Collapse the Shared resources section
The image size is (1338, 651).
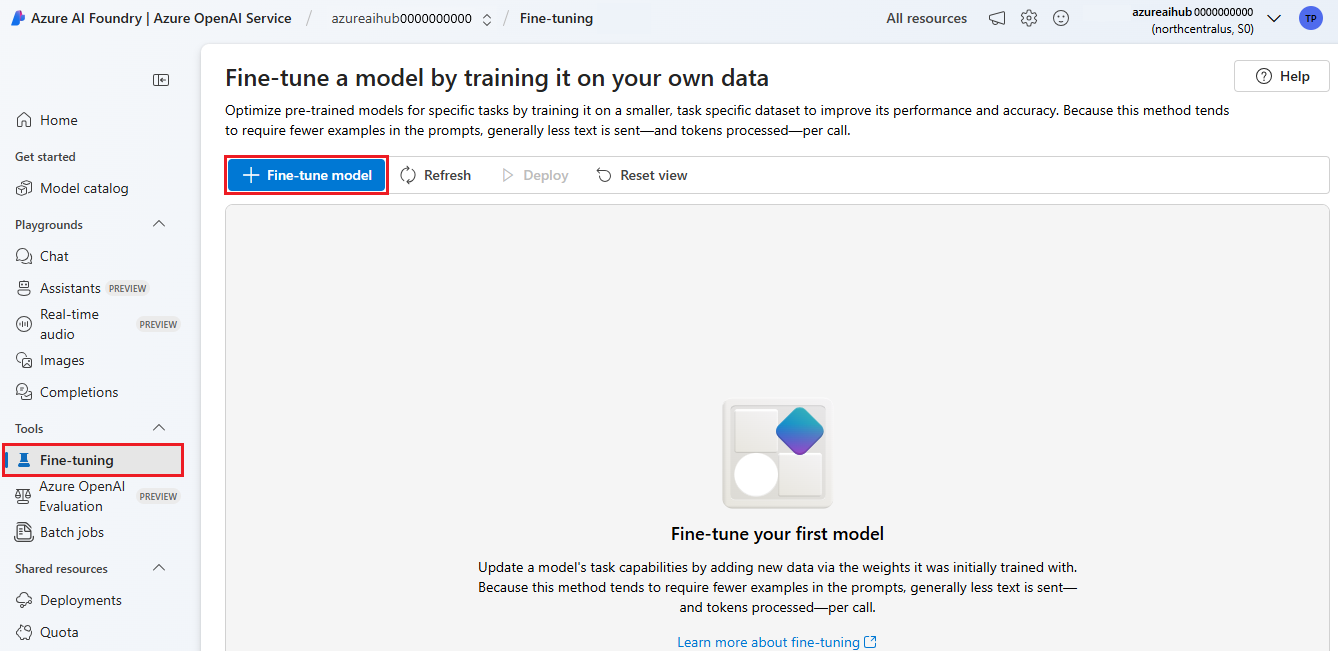pyautogui.click(x=158, y=568)
